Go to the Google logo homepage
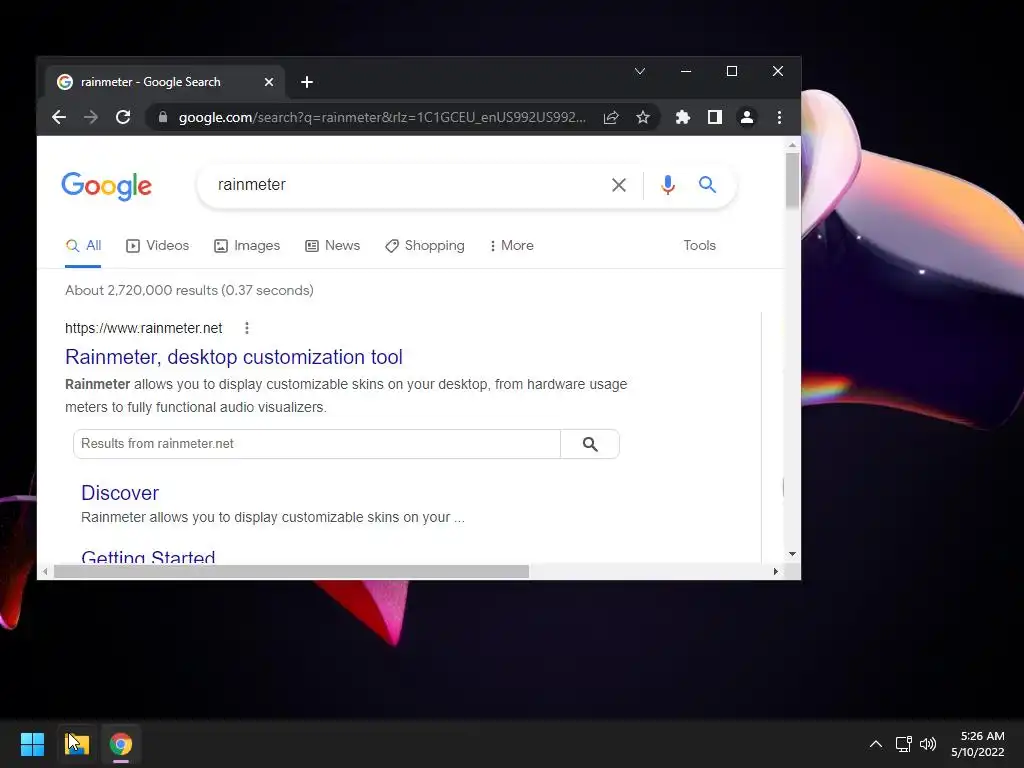 click(x=106, y=186)
